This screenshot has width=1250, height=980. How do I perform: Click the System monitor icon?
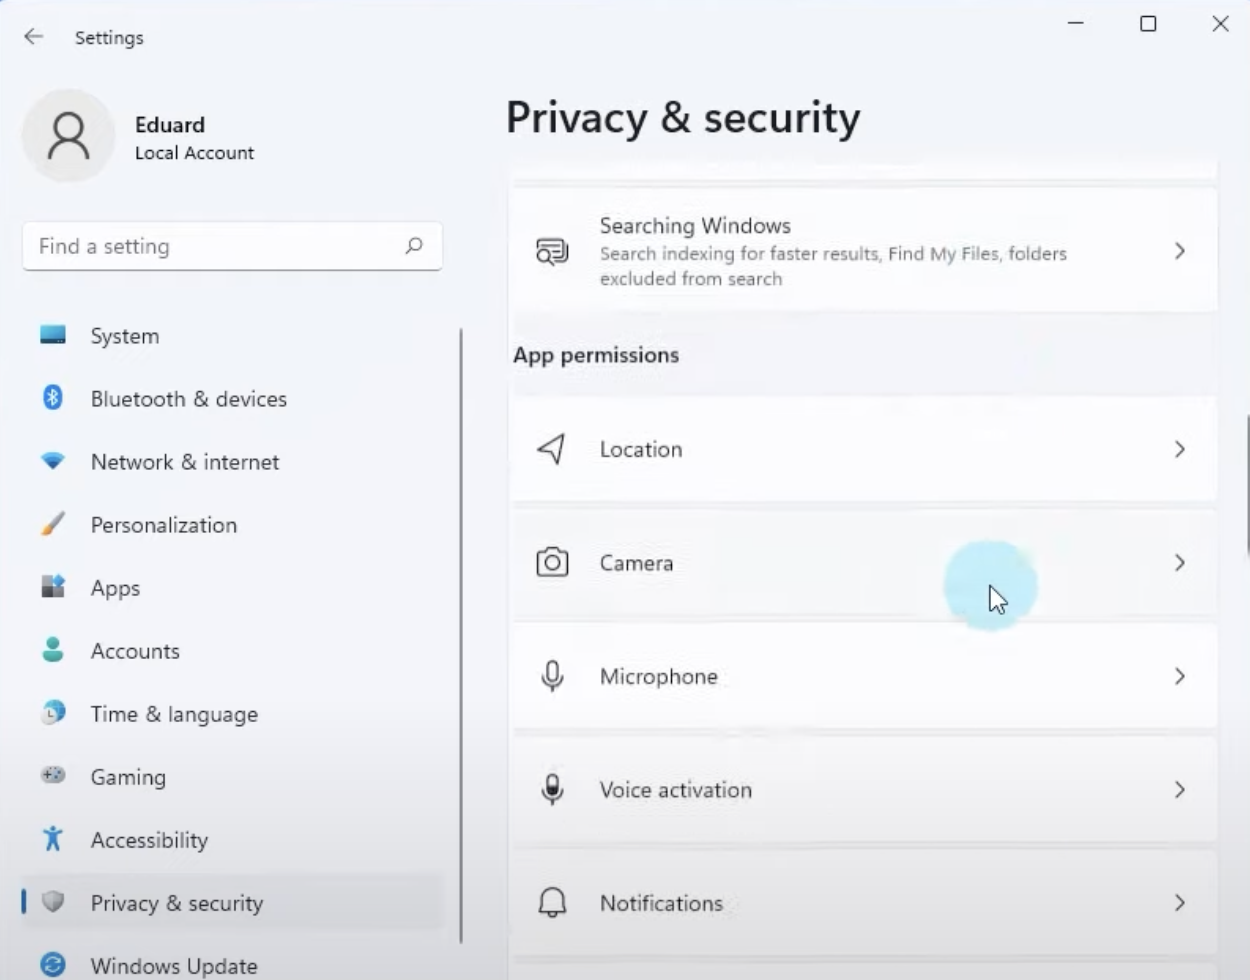[x=53, y=335]
